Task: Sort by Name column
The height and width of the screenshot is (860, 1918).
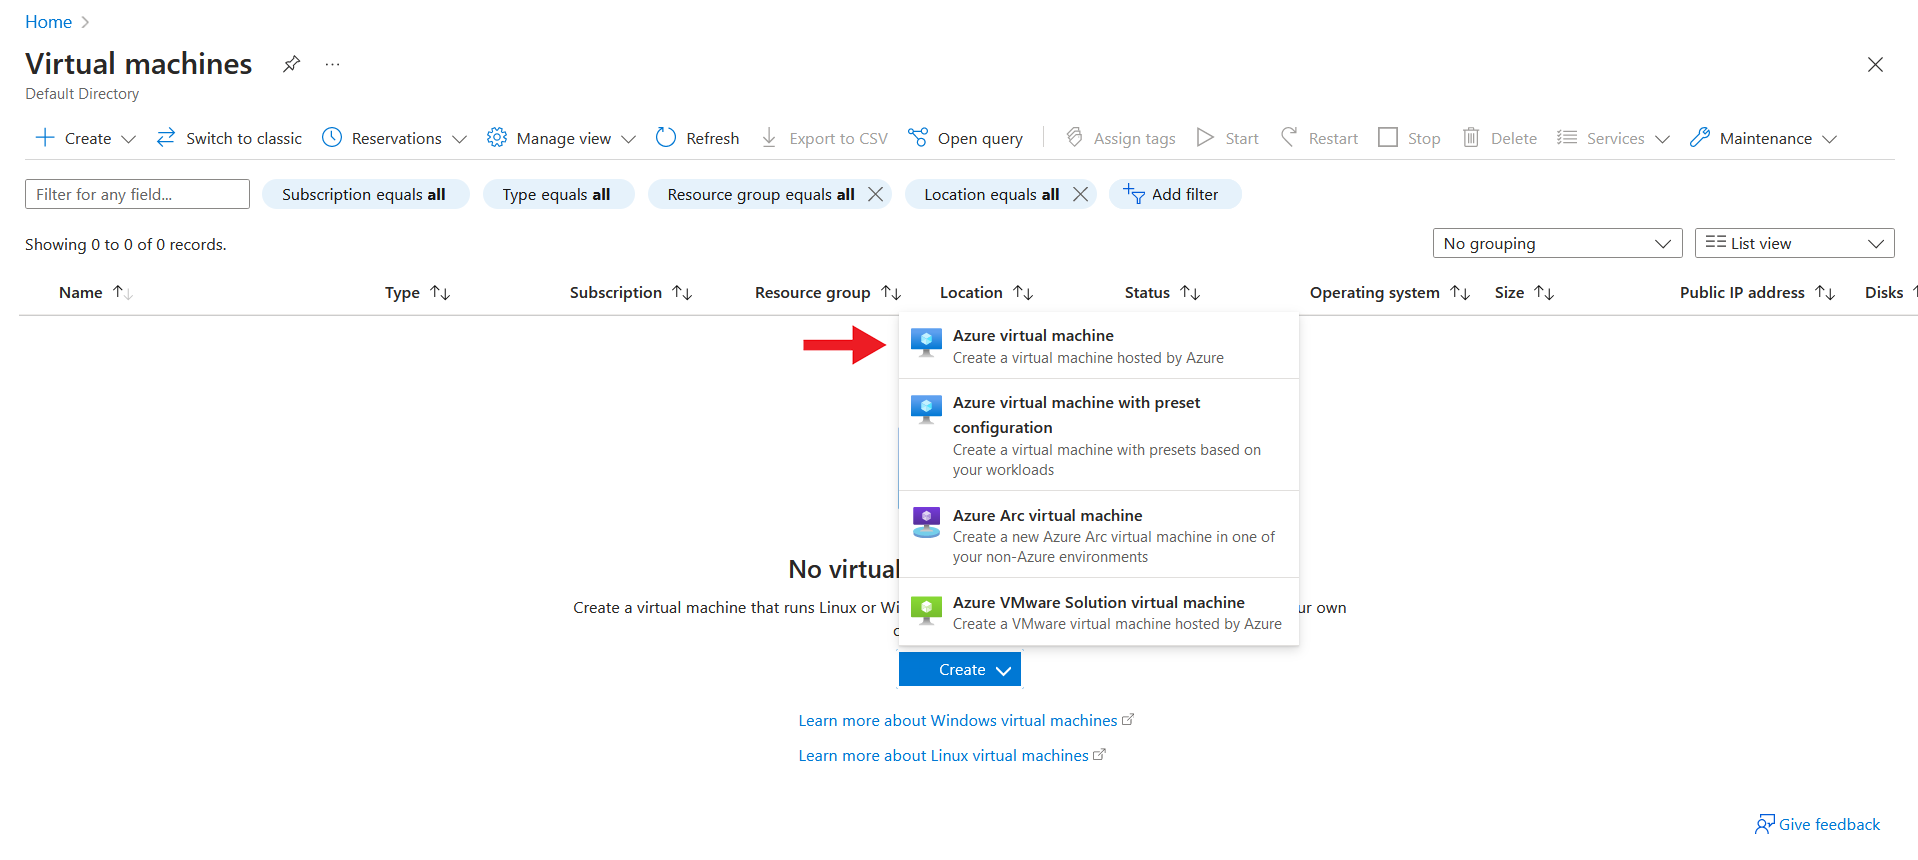Action: (x=95, y=292)
